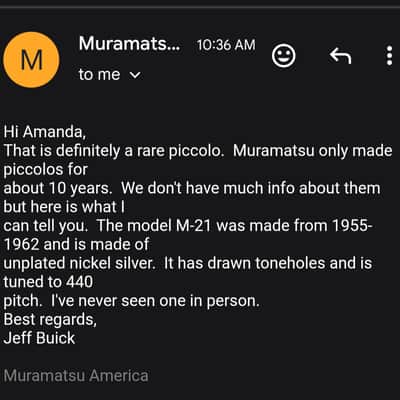Open the emoji reaction picker
Screen dimensions: 400x400
coord(284,56)
